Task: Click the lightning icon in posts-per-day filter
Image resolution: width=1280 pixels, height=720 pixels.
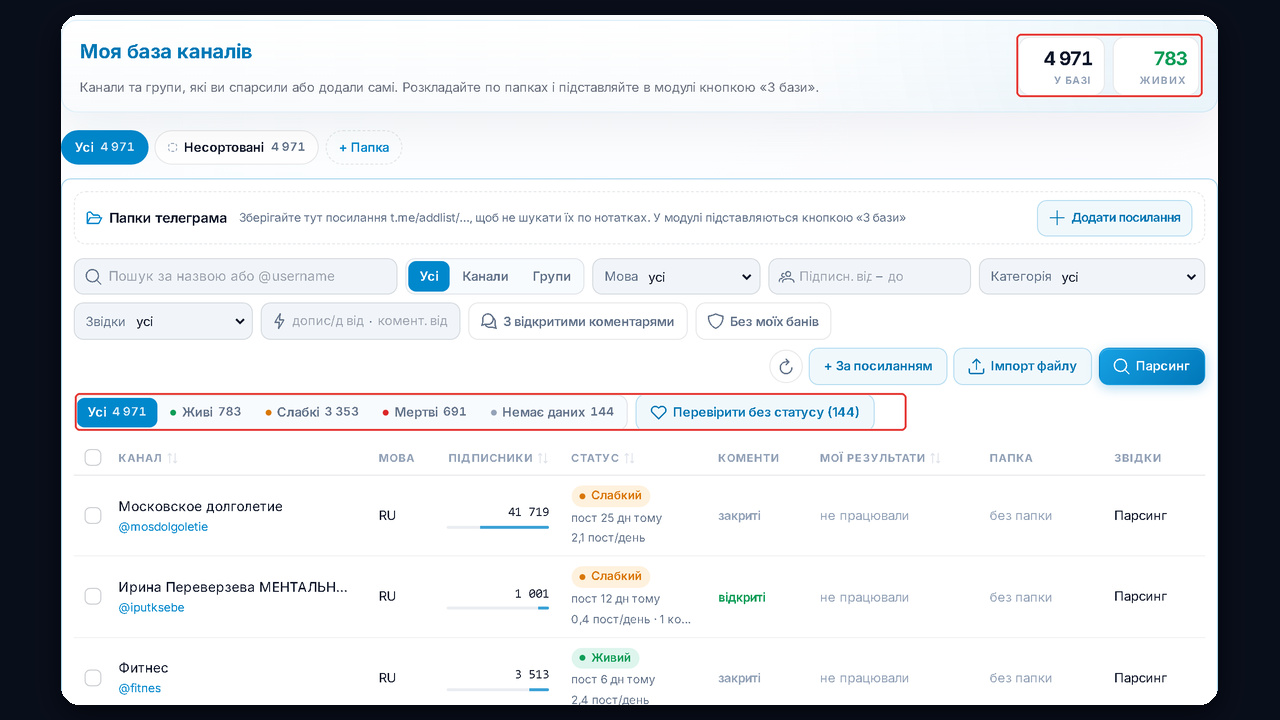Action: point(279,322)
